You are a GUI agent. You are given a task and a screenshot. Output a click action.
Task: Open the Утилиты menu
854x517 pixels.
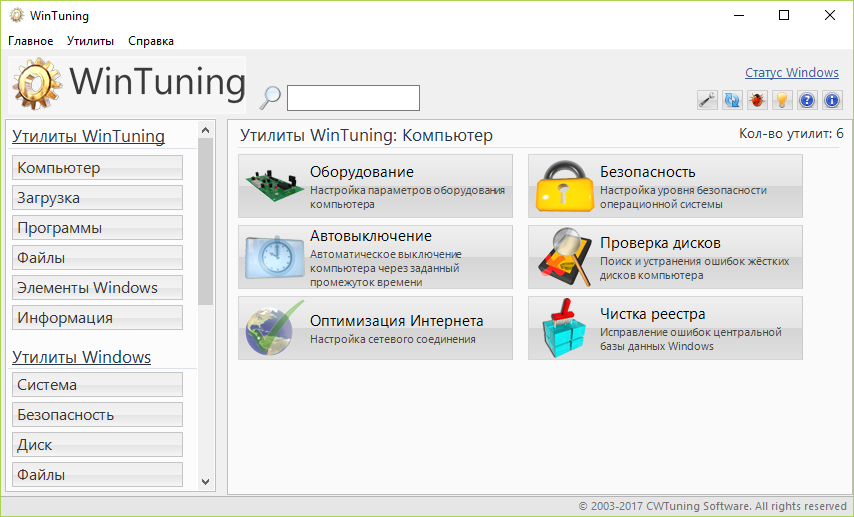click(x=90, y=41)
